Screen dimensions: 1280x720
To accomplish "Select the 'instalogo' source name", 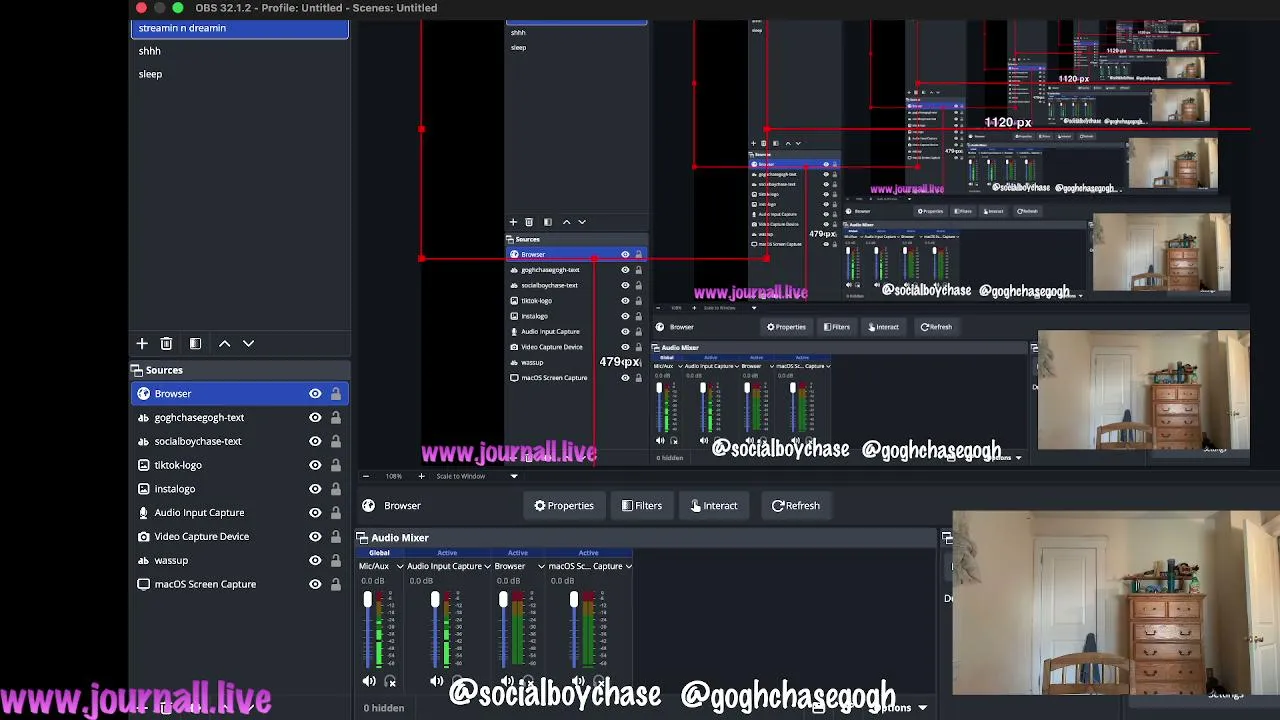I will (x=175, y=489).
